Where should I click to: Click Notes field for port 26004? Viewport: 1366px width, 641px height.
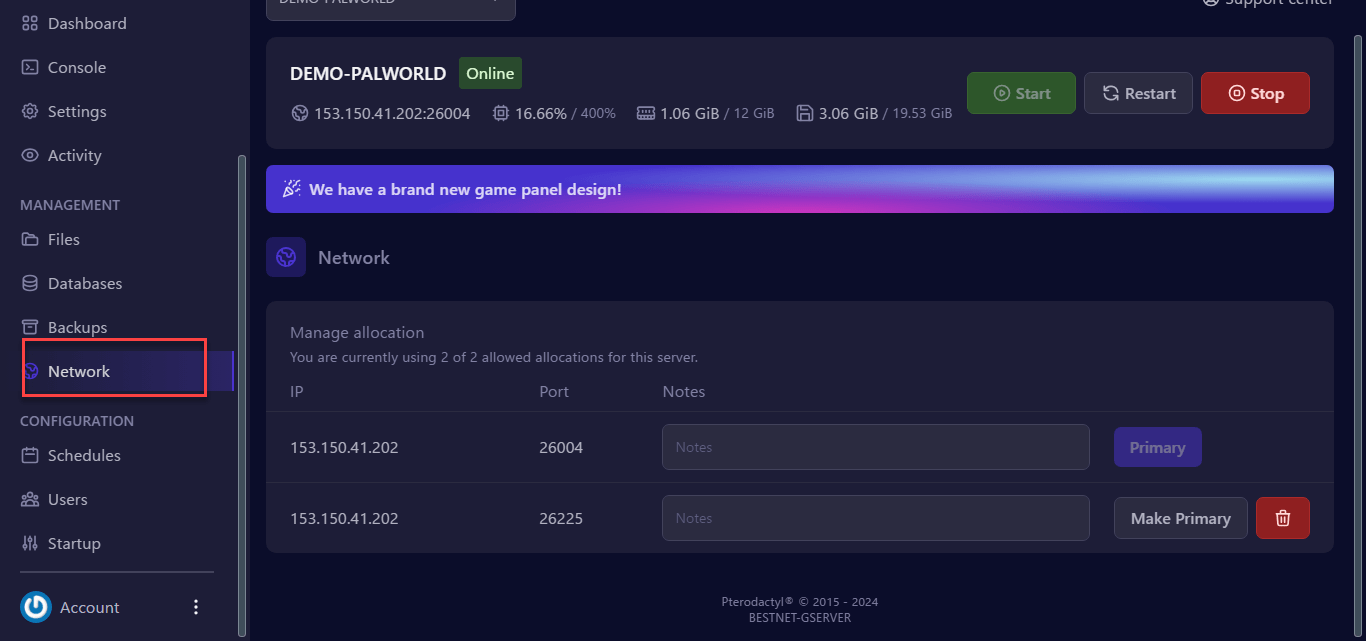(x=876, y=447)
